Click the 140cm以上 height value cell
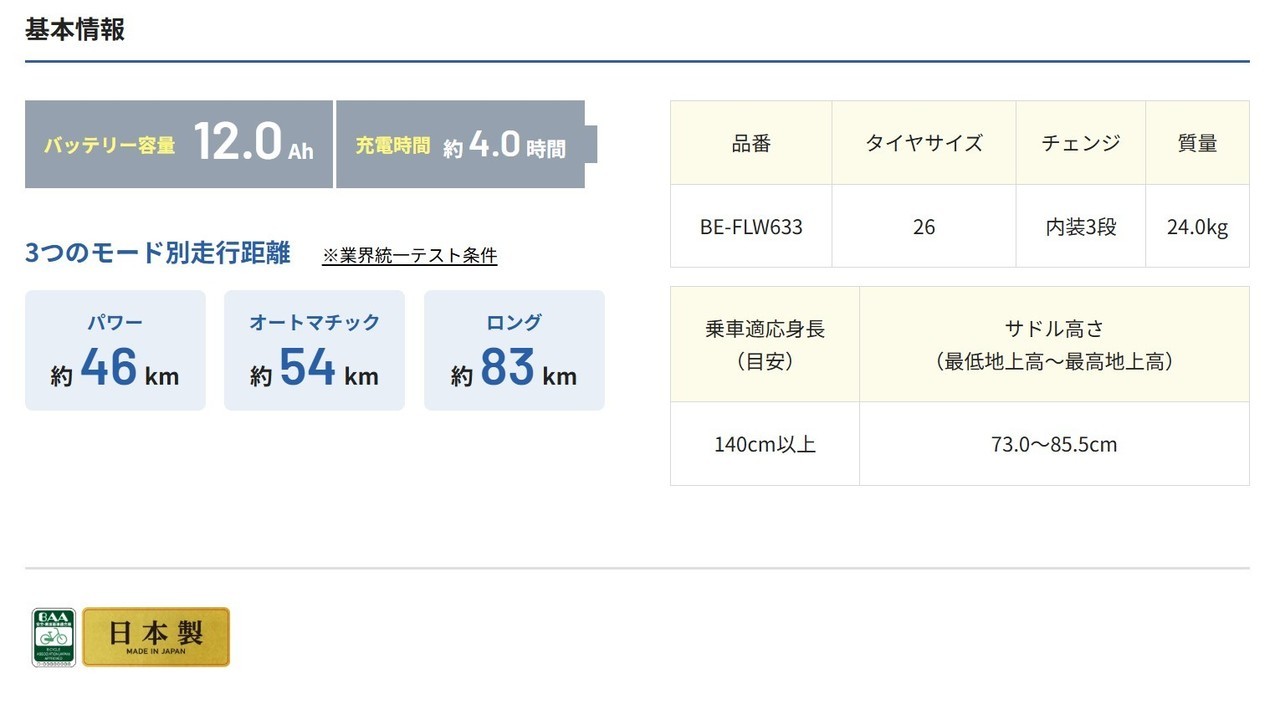 [765, 444]
